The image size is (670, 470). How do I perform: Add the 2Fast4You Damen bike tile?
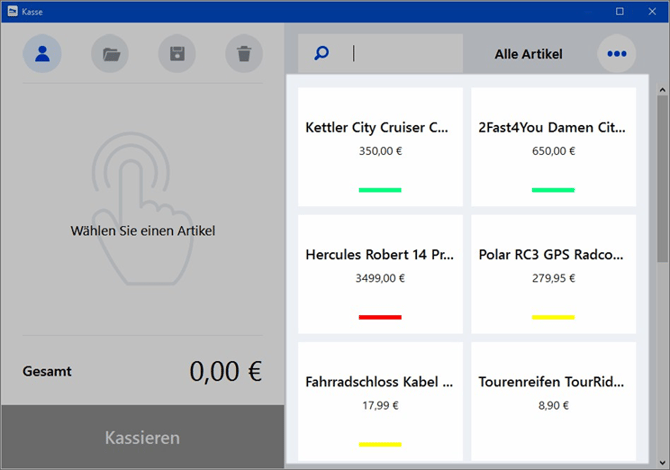553,146
